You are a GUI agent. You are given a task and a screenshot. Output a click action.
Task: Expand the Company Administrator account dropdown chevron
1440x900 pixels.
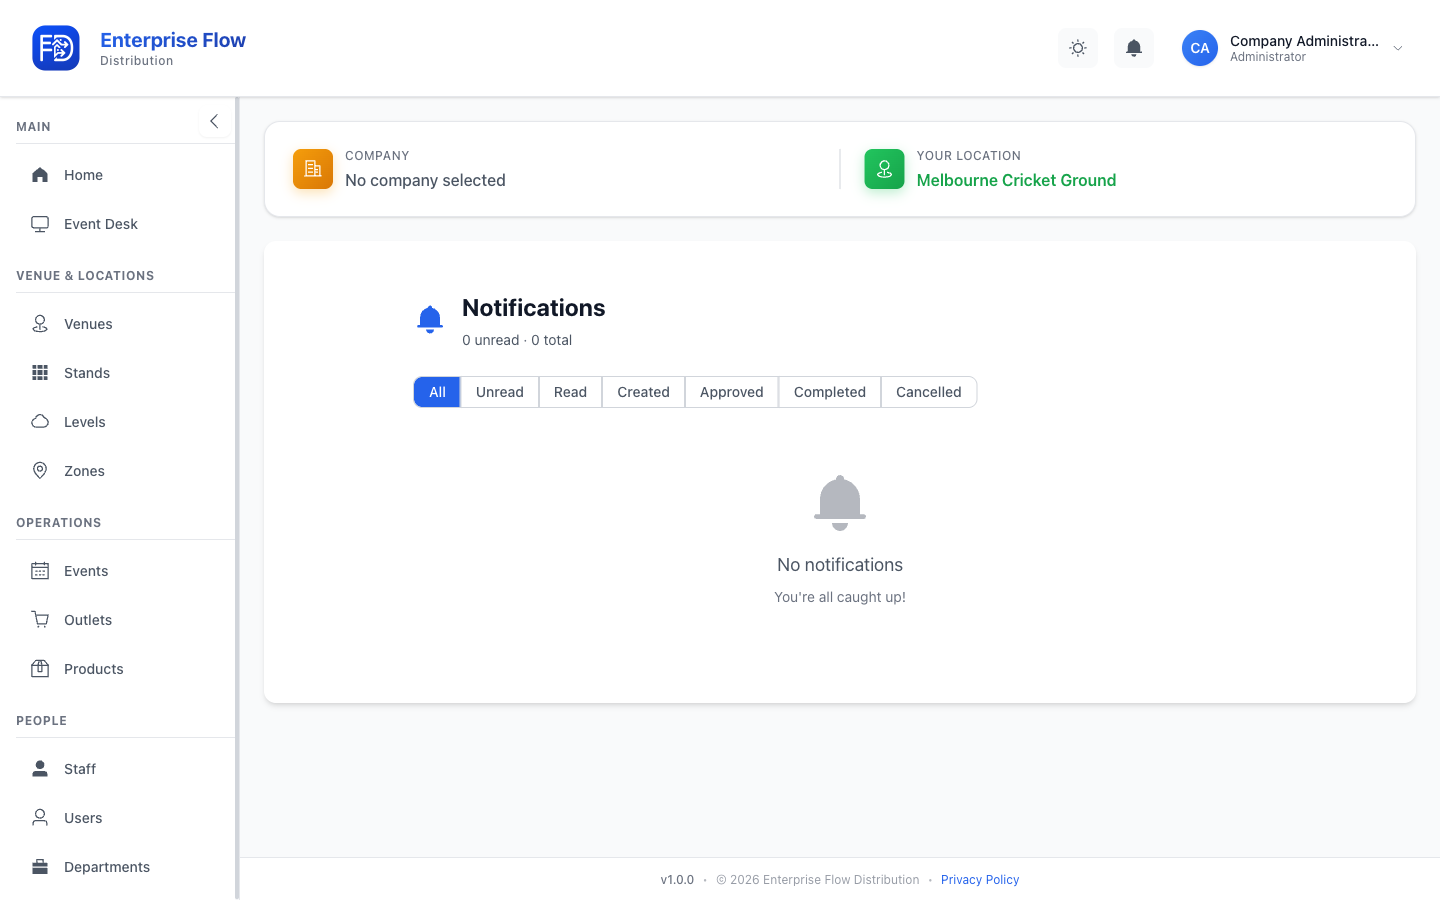[1398, 48]
